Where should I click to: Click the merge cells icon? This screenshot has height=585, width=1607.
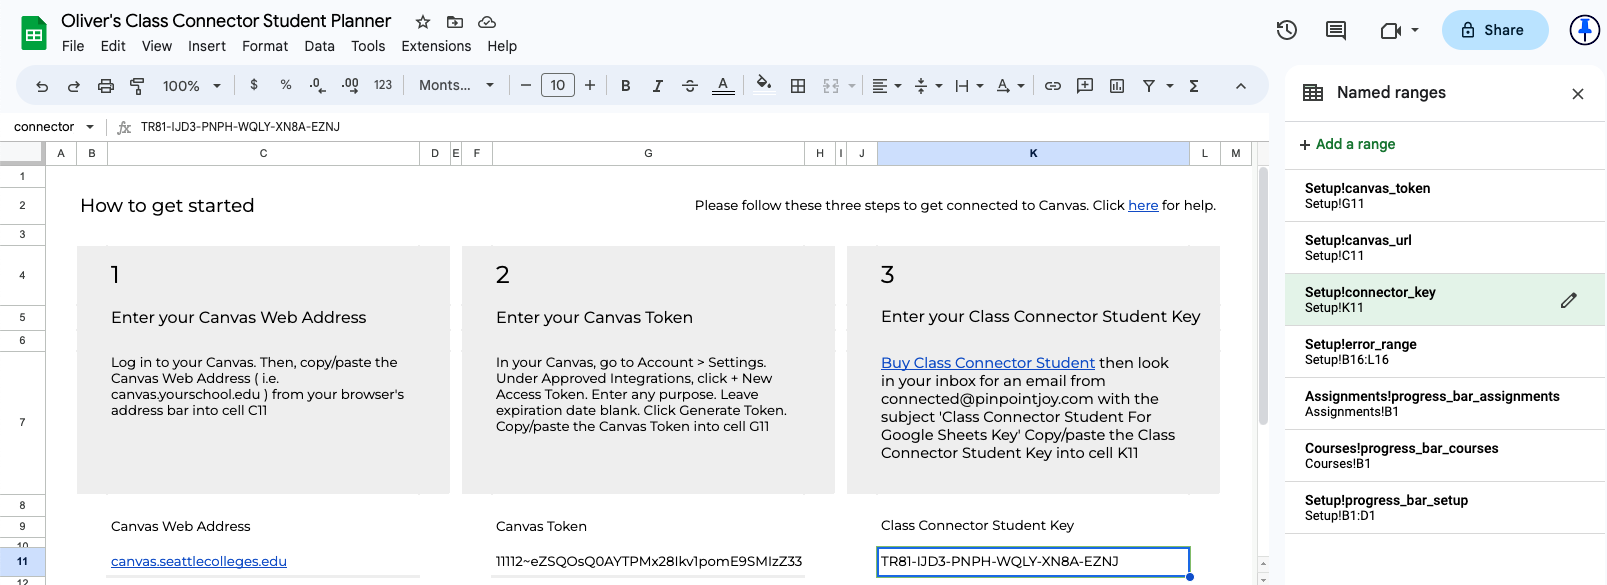click(x=831, y=86)
